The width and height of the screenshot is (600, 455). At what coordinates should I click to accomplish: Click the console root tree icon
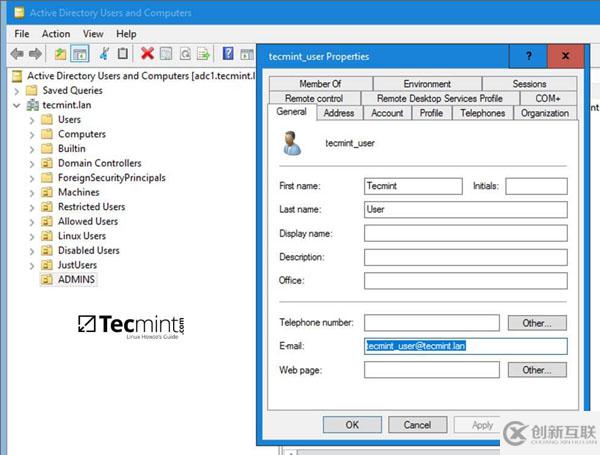coord(17,76)
